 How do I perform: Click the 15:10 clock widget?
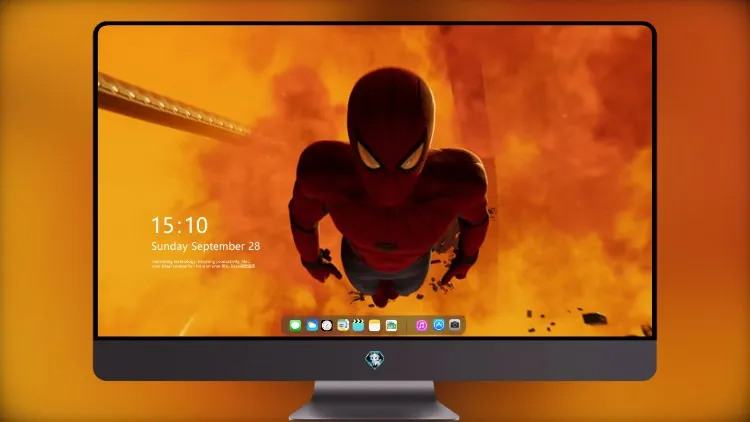pyautogui.click(x=180, y=225)
